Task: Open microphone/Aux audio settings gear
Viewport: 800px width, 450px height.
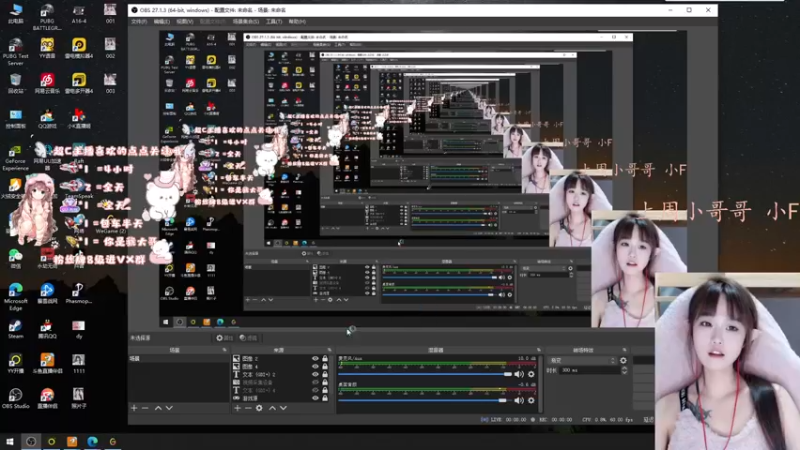Action: click(531, 374)
